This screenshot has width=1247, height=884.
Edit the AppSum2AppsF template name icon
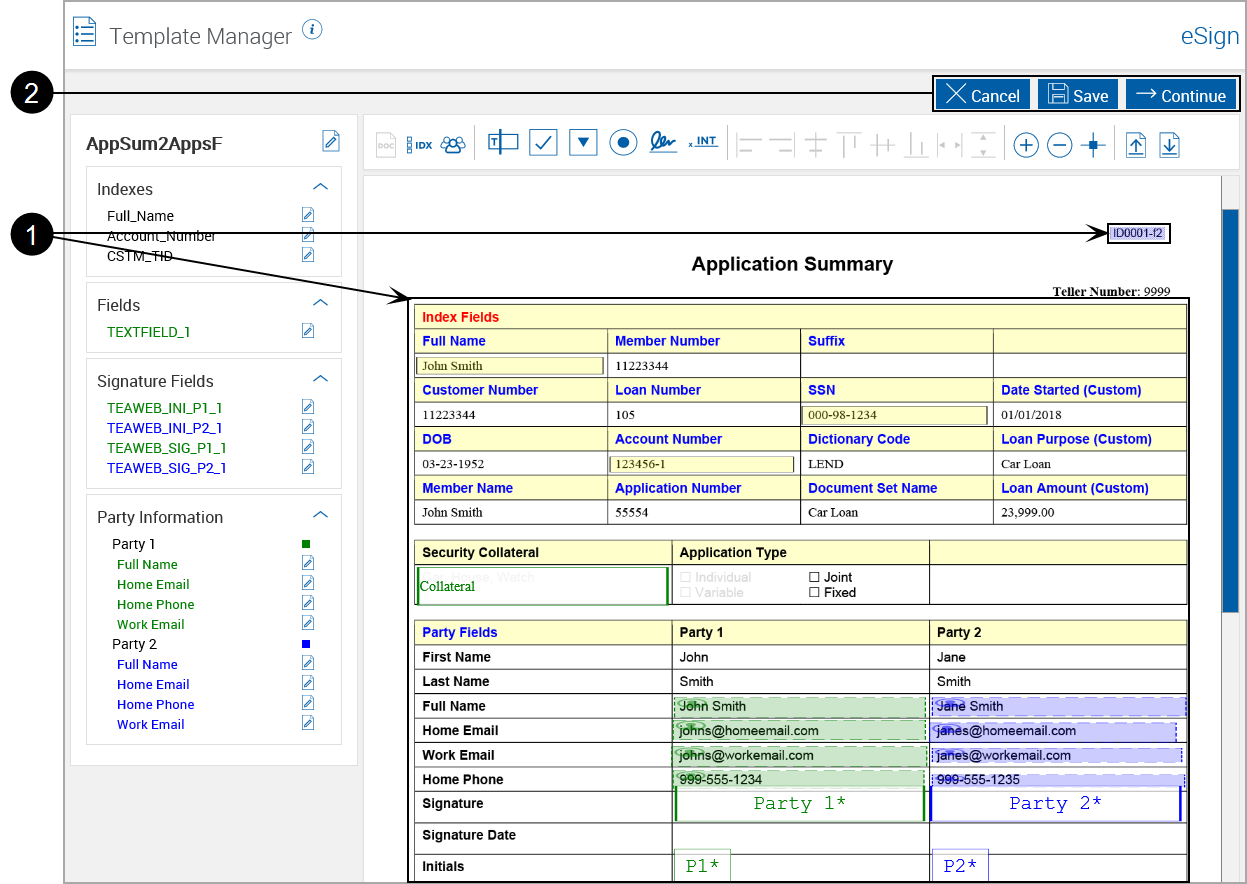331,141
